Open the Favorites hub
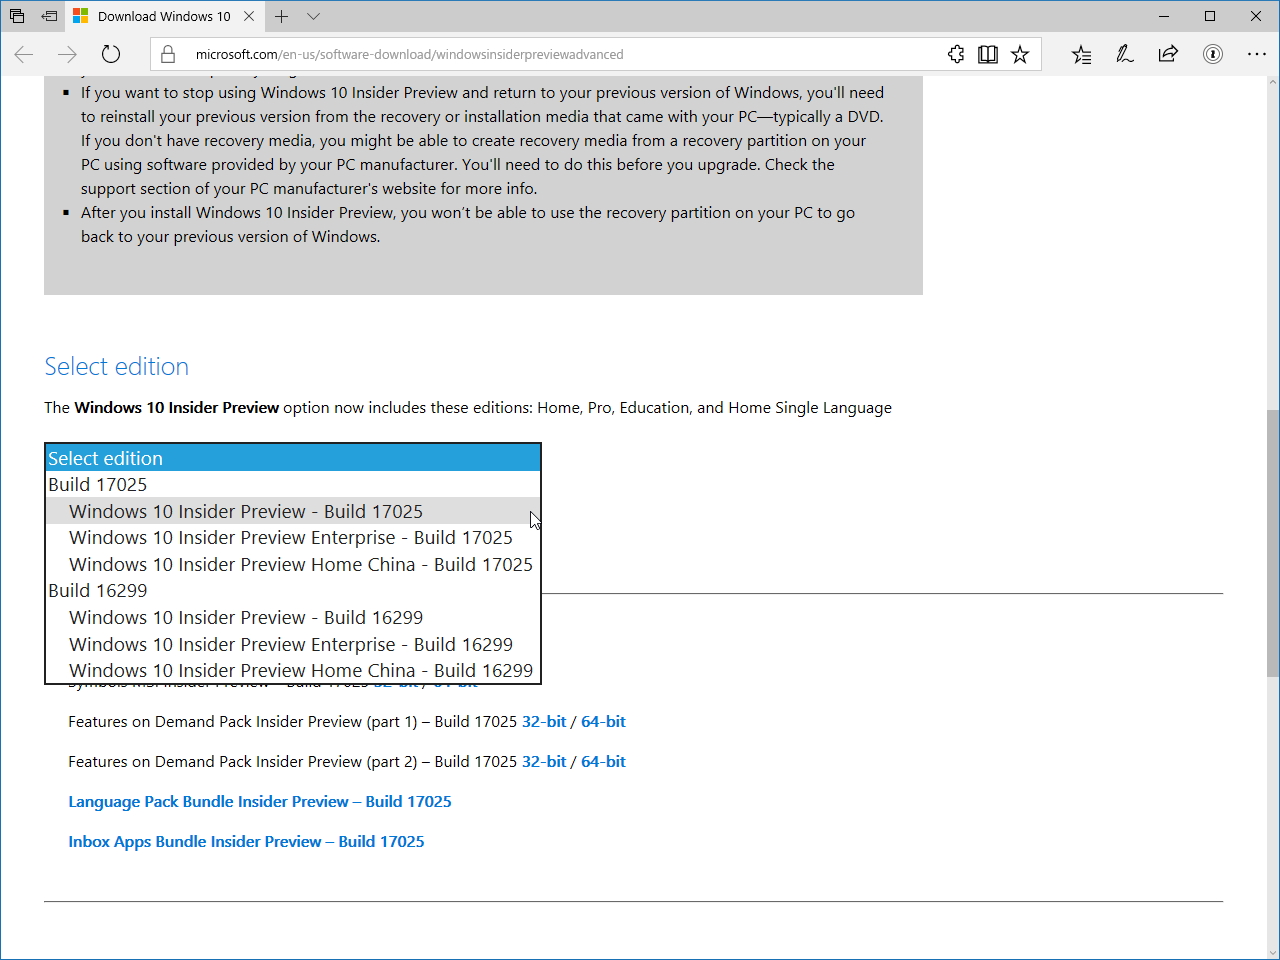Image resolution: width=1280 pixels, height=960 pixels. point(1081,54)
